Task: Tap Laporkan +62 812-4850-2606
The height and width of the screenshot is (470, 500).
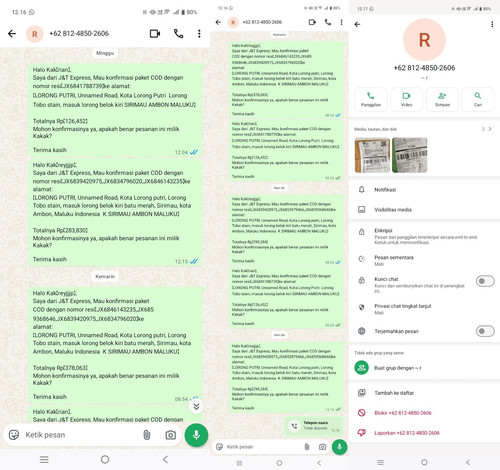Action: [424, 433]
